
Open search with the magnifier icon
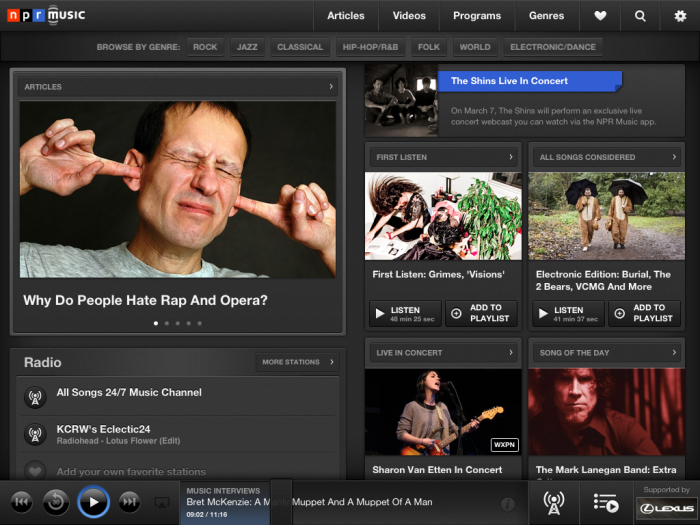click(x=640, y=16)
